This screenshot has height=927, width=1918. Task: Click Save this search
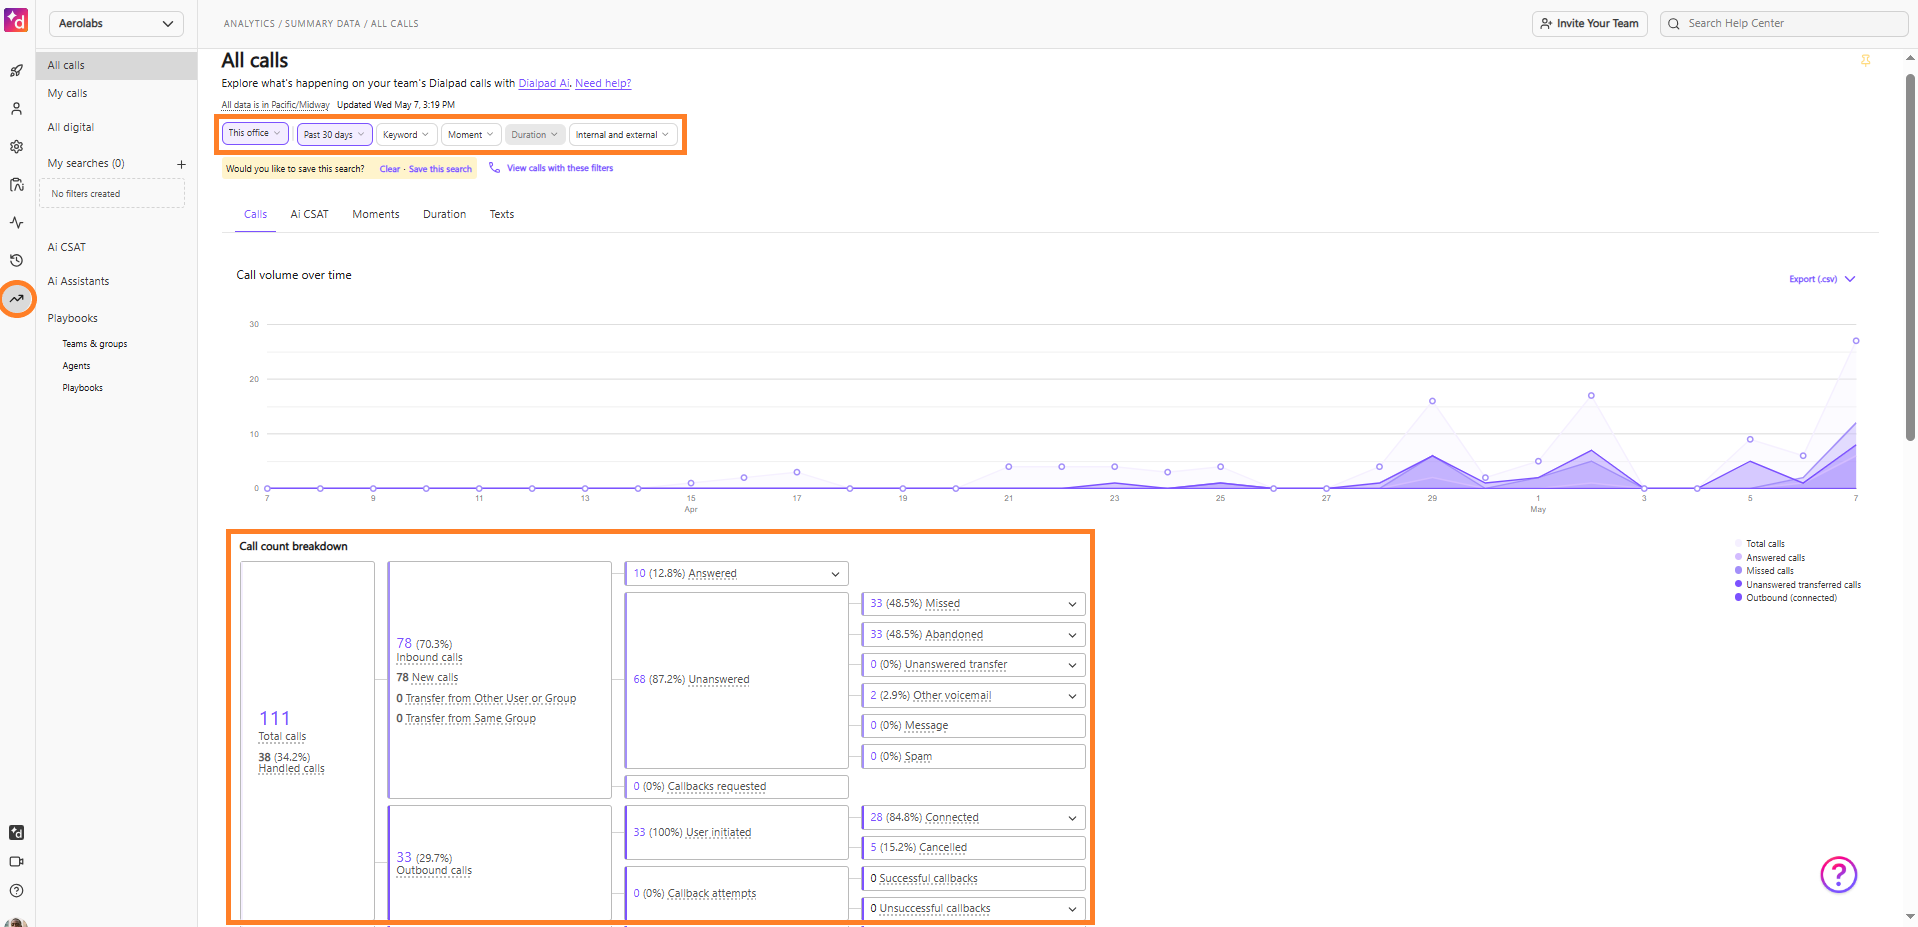coord(440,169)
